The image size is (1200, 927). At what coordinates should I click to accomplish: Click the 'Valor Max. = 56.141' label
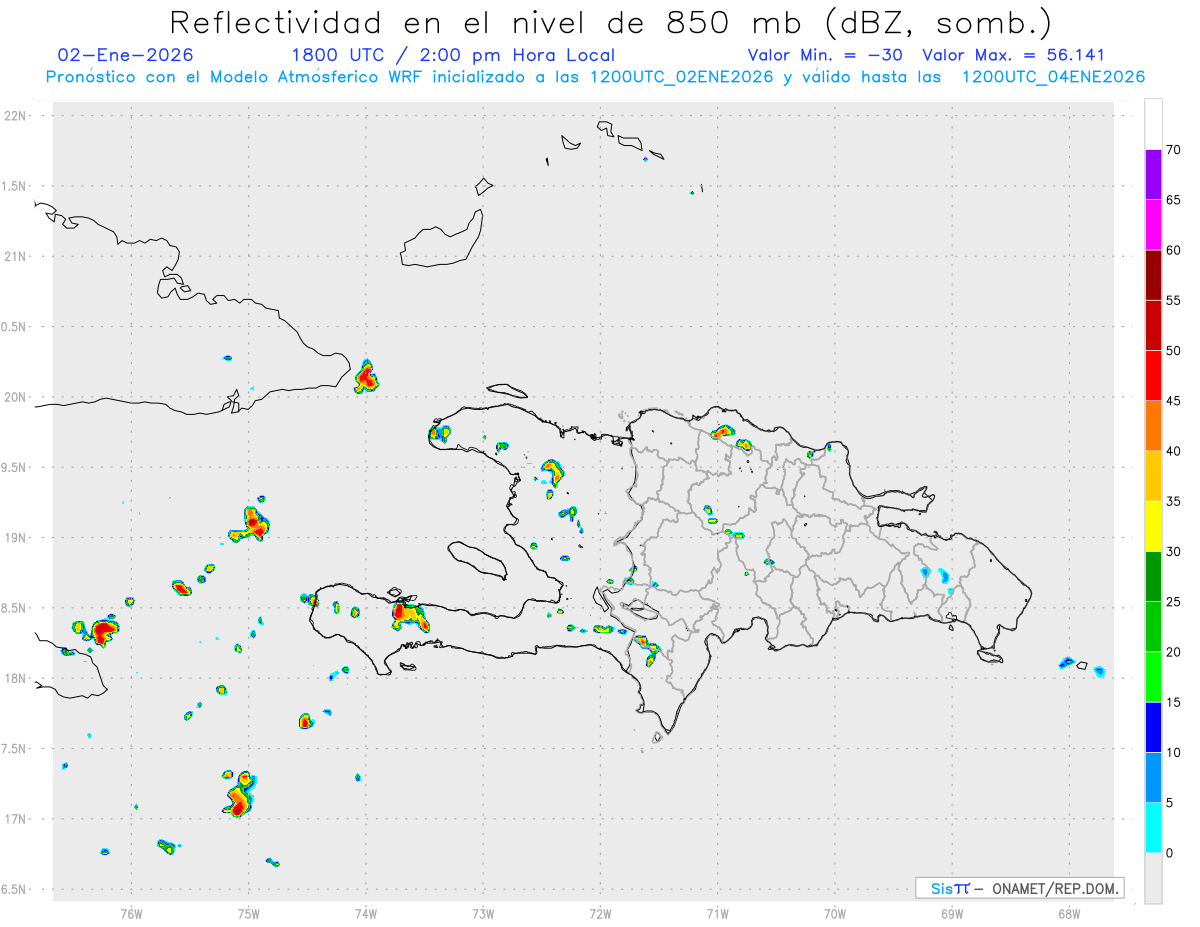pos(1014,55)
